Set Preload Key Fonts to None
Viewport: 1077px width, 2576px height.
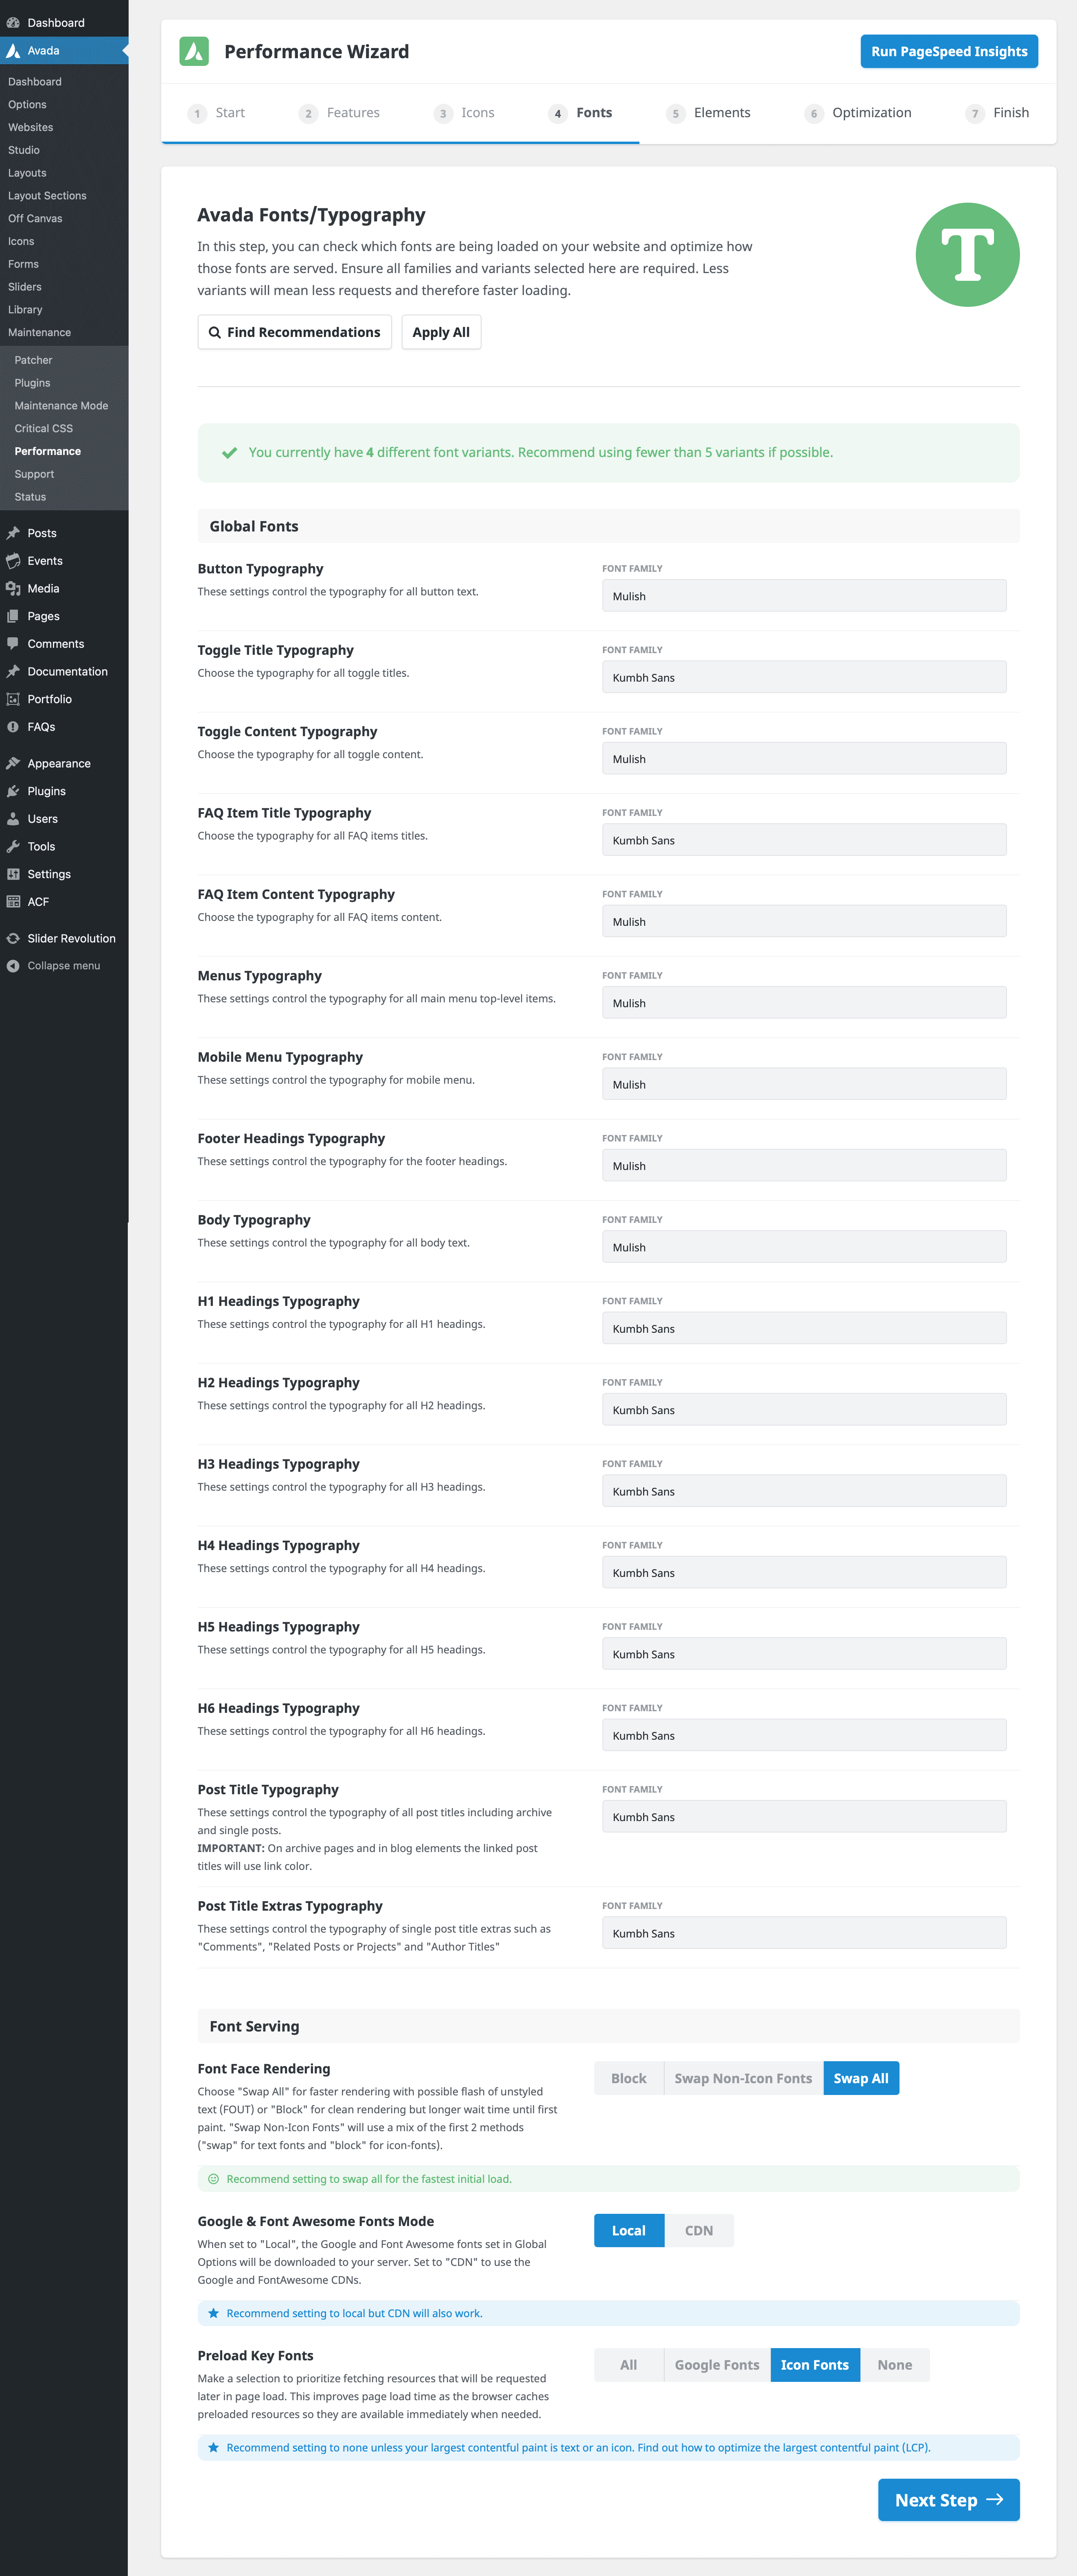(x=895, y=2365)
